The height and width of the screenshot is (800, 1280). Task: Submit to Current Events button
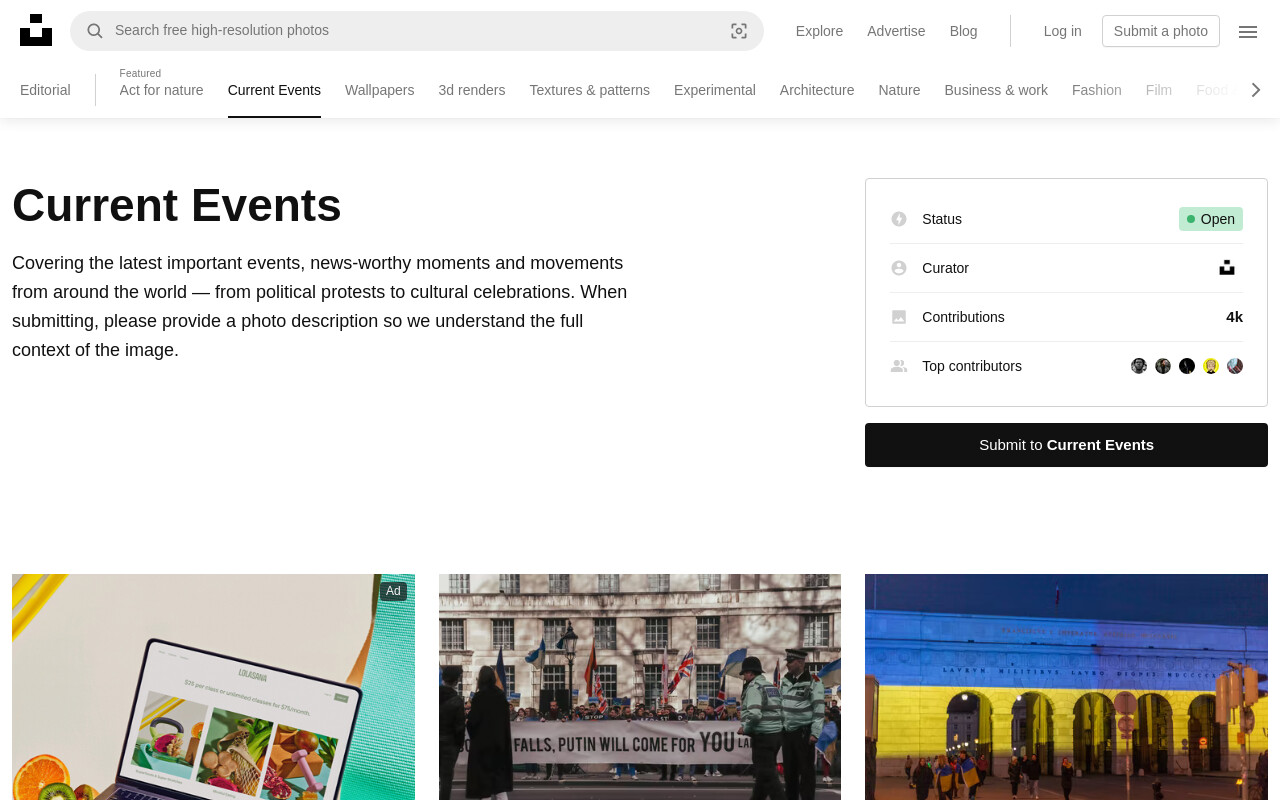[x=1066, y=445]
